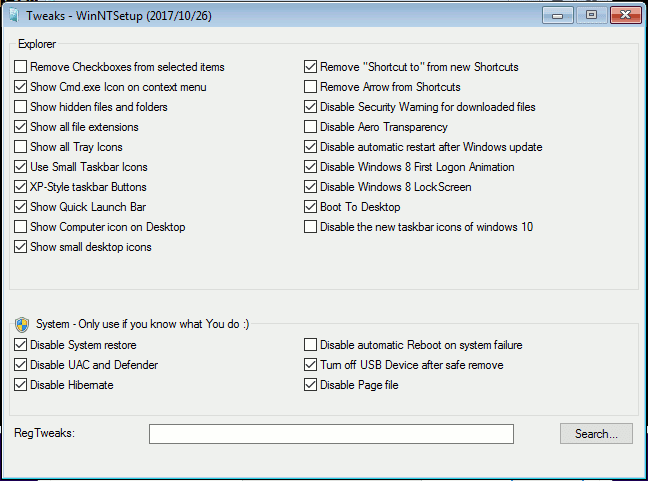
Task: Uncheck Disable Security Warning for downloaded files
Action: [310, 107]
